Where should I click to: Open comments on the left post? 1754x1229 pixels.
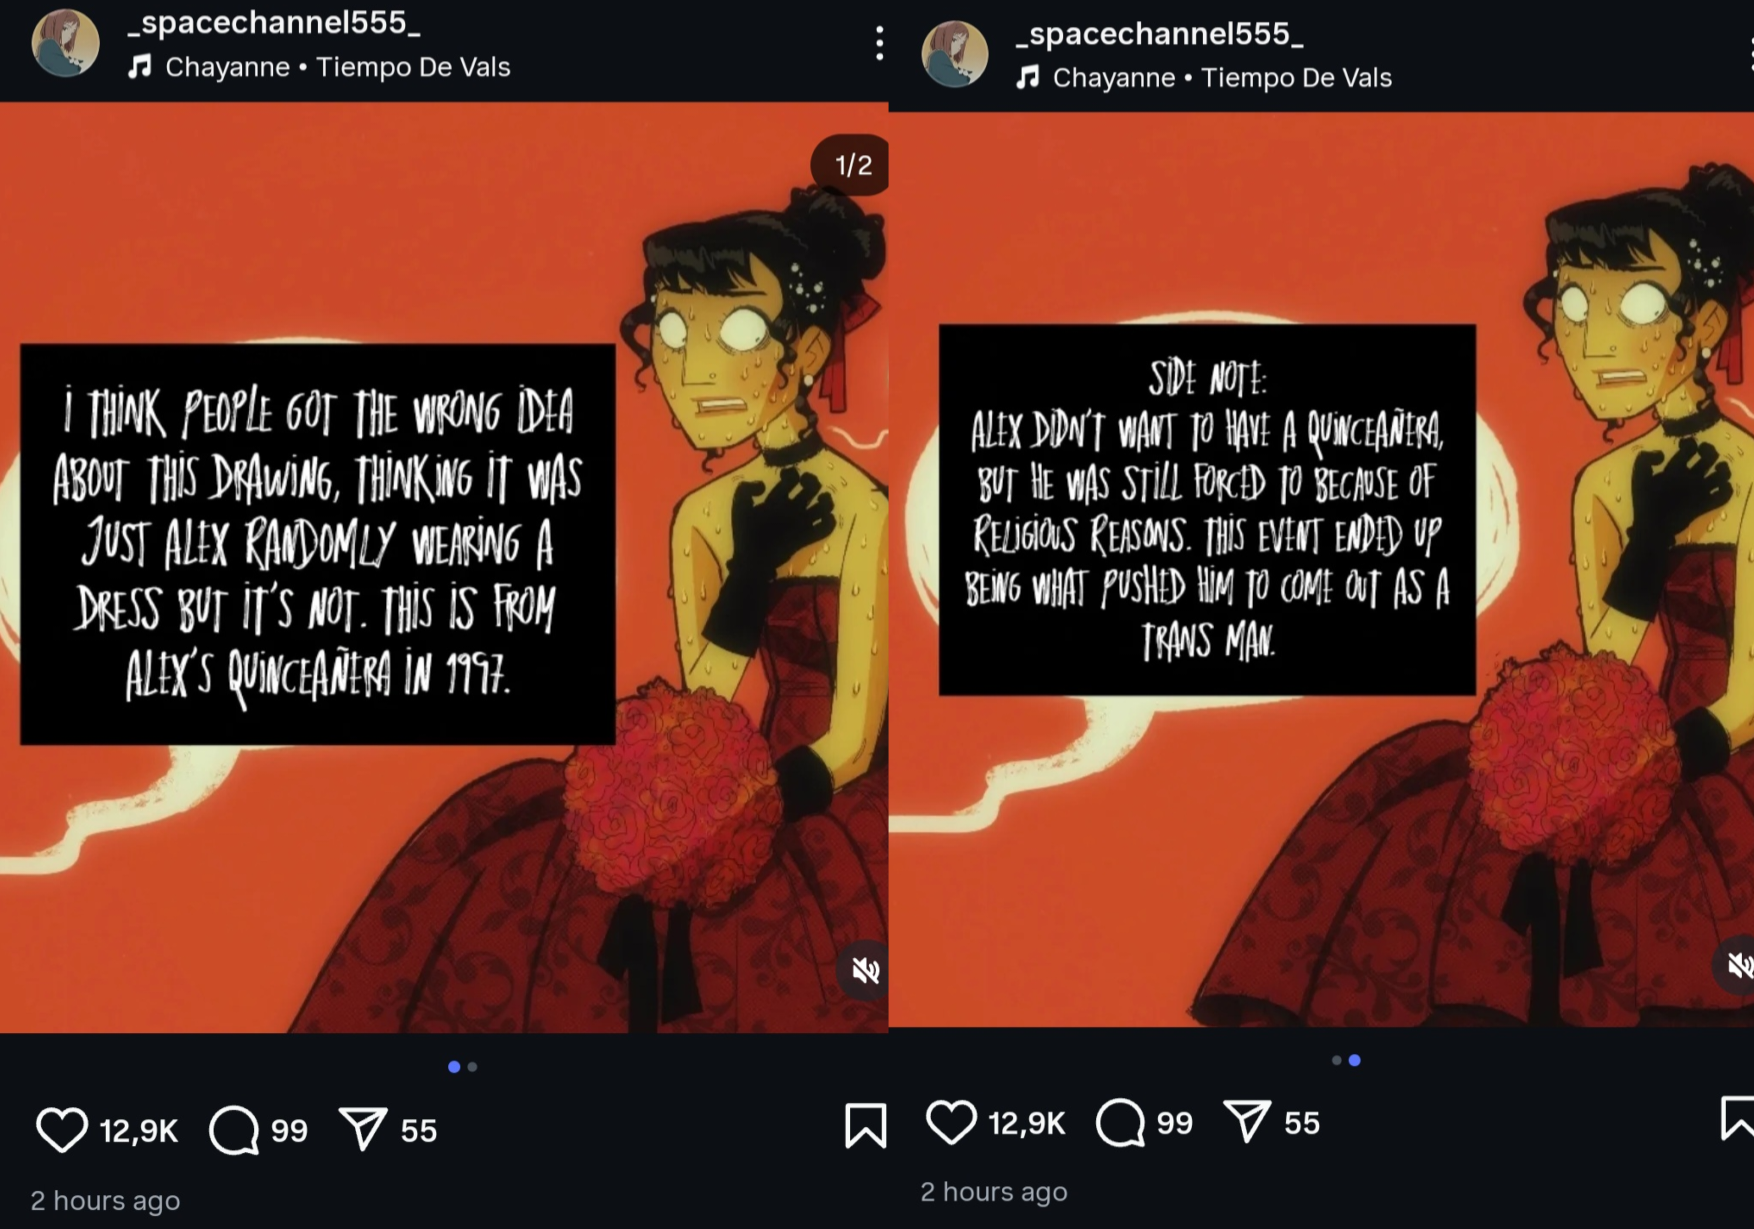tap(234, 1130)
